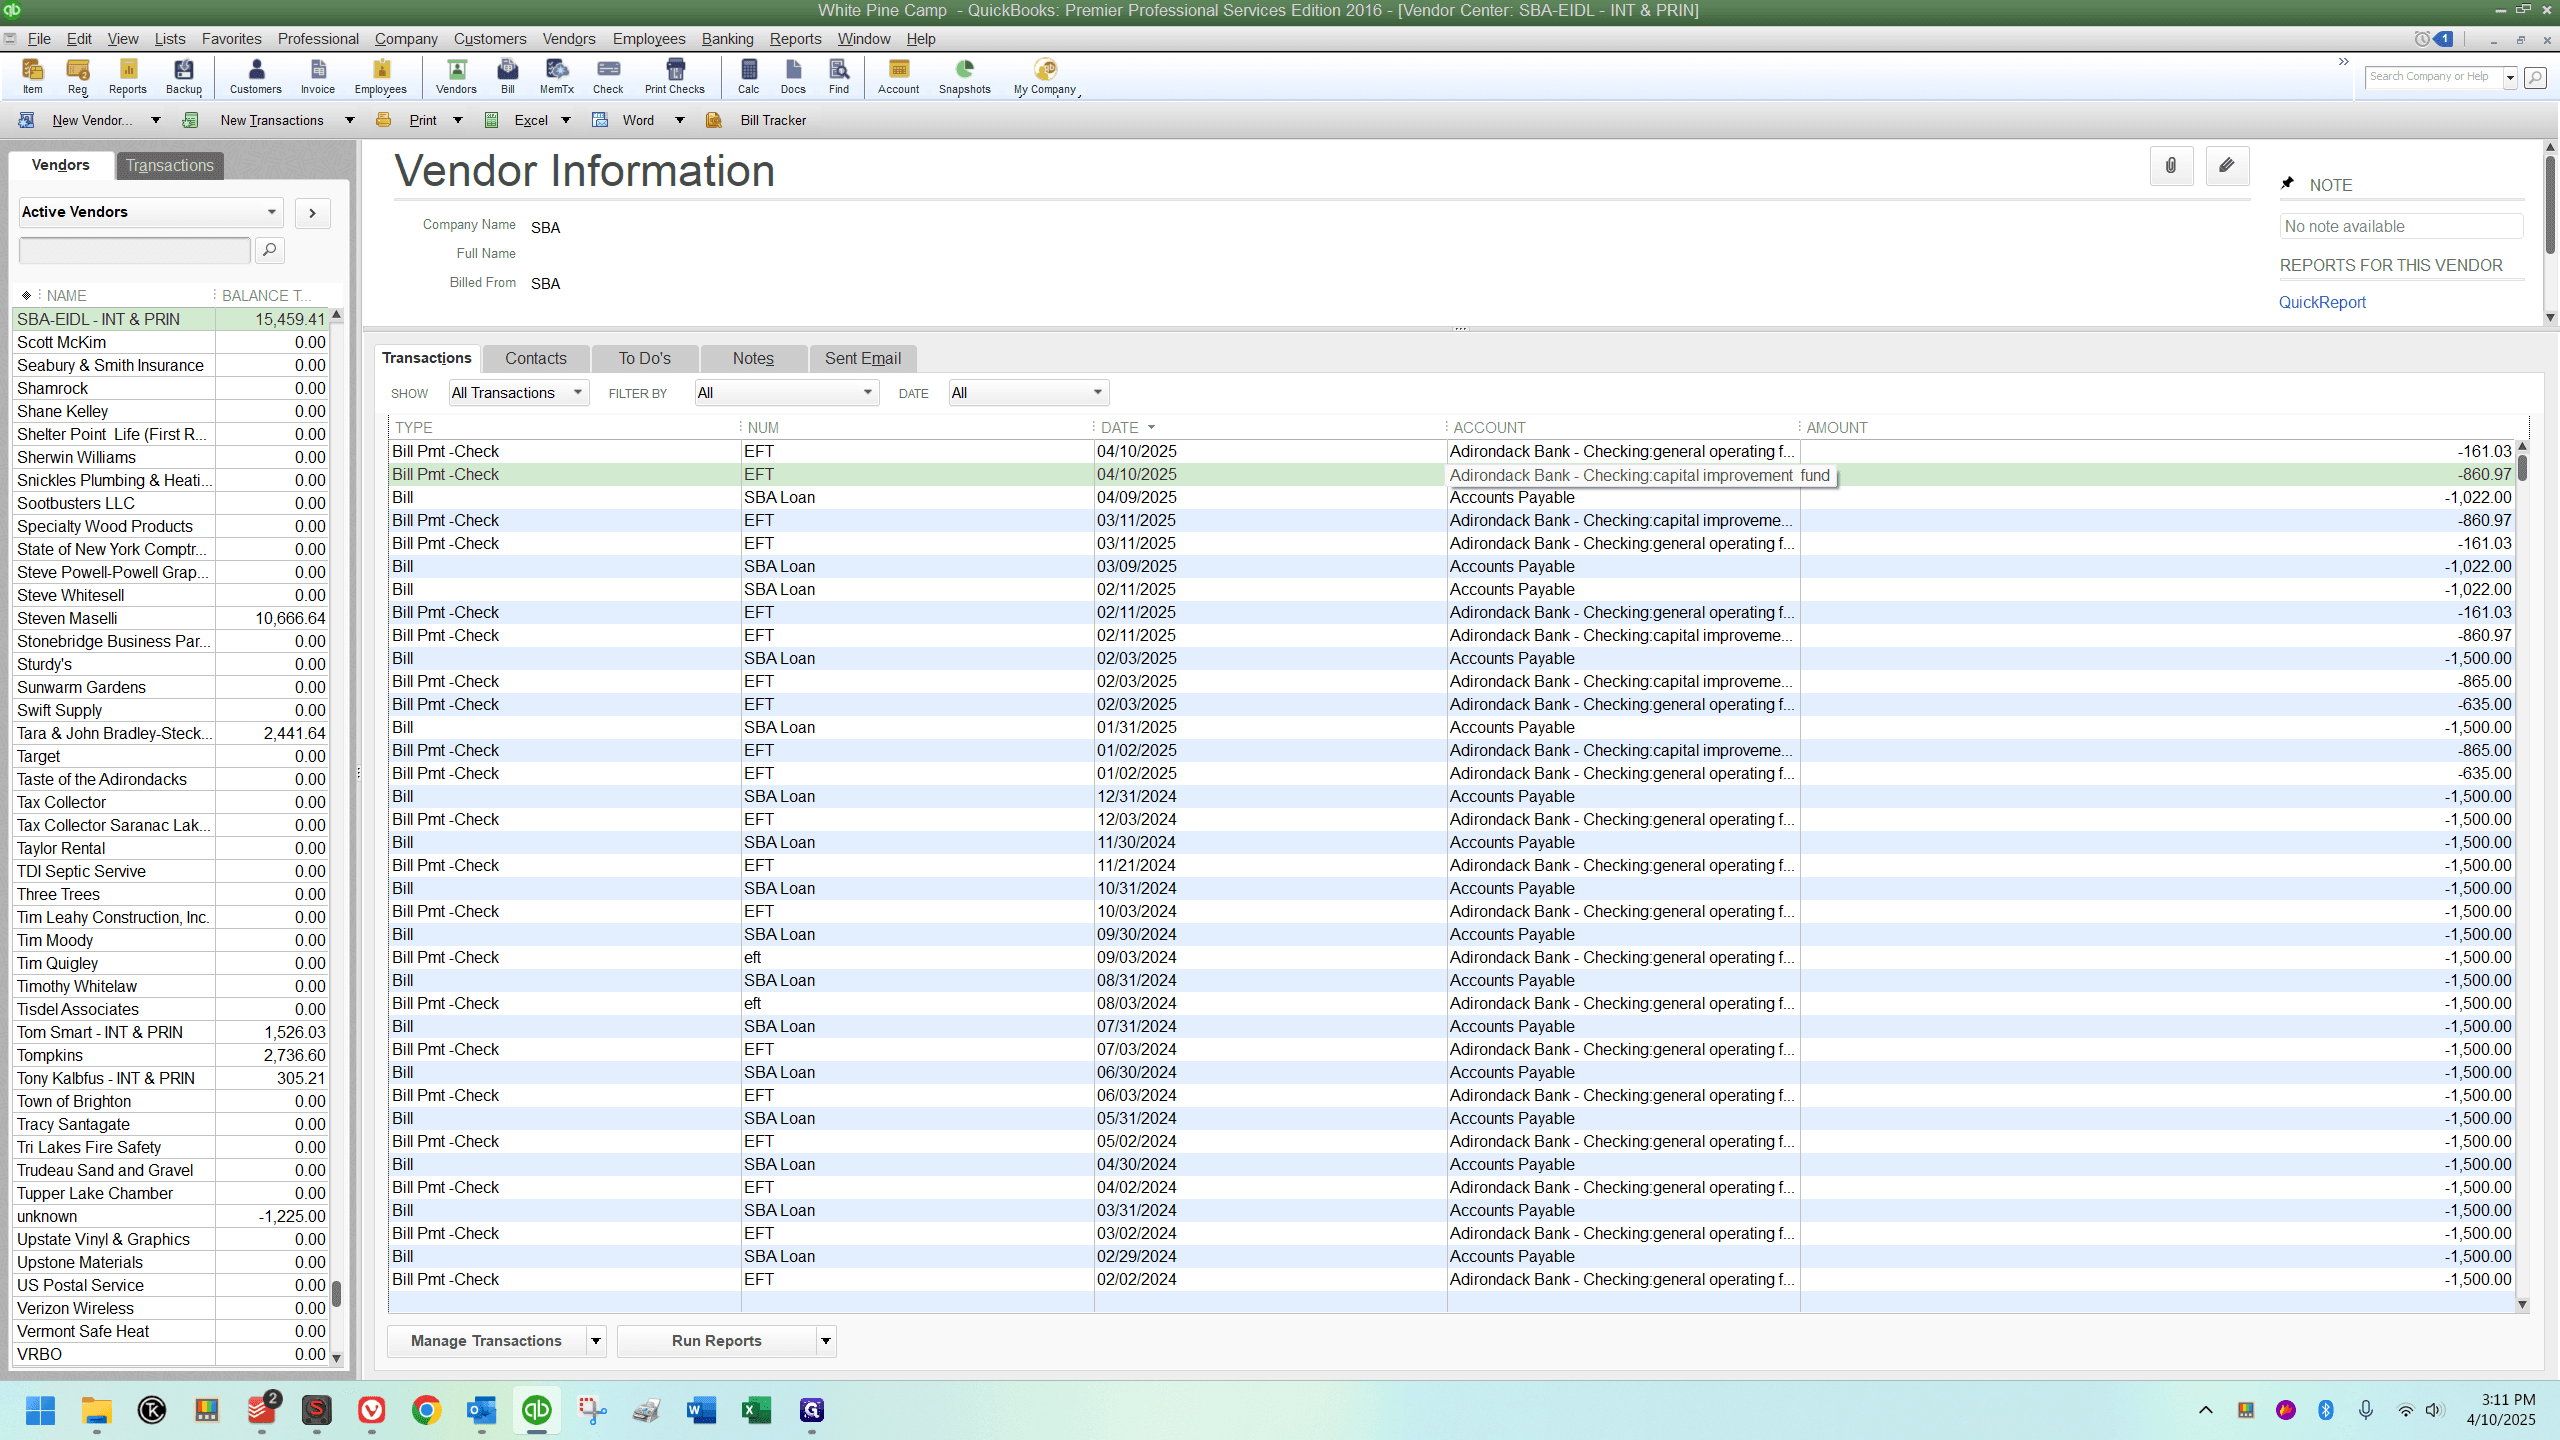Click the Windows Start button

41,1410
